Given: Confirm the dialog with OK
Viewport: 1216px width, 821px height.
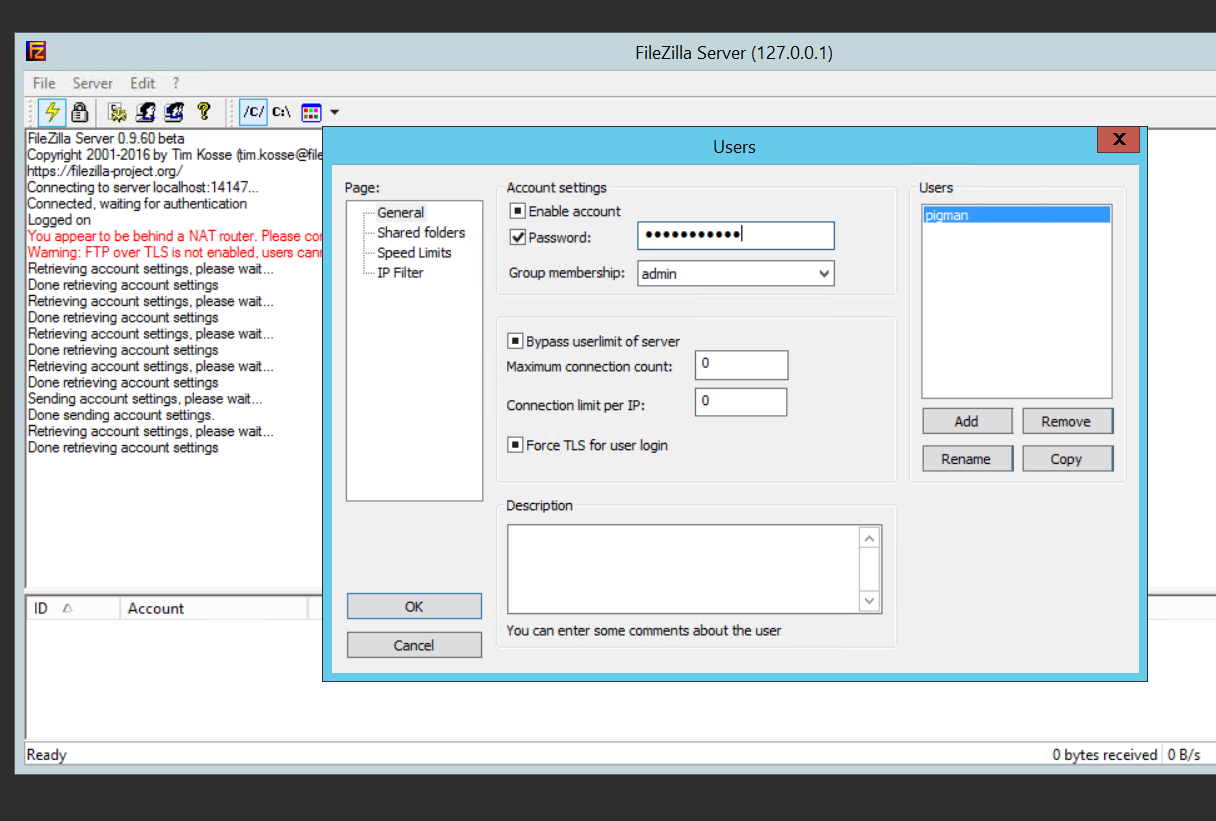Looking at the screenshot, I should tap(414, 606).
